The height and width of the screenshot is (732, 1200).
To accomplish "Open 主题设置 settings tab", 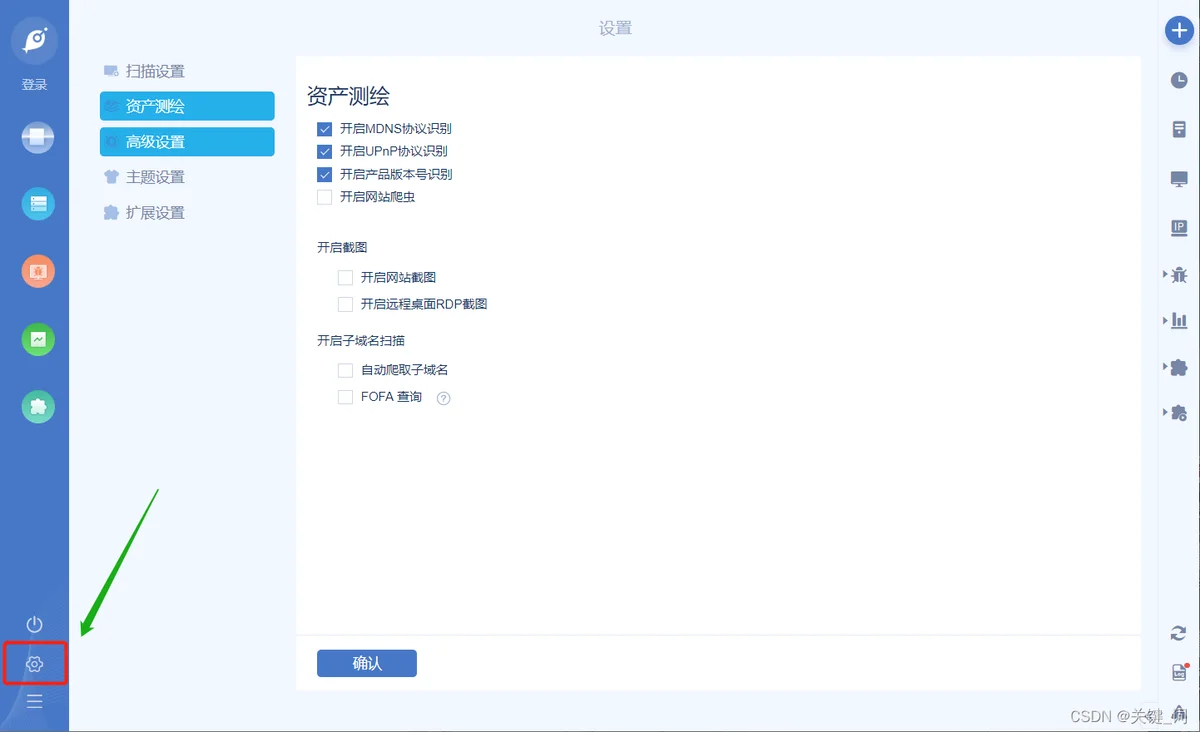I will pos(187,177).
